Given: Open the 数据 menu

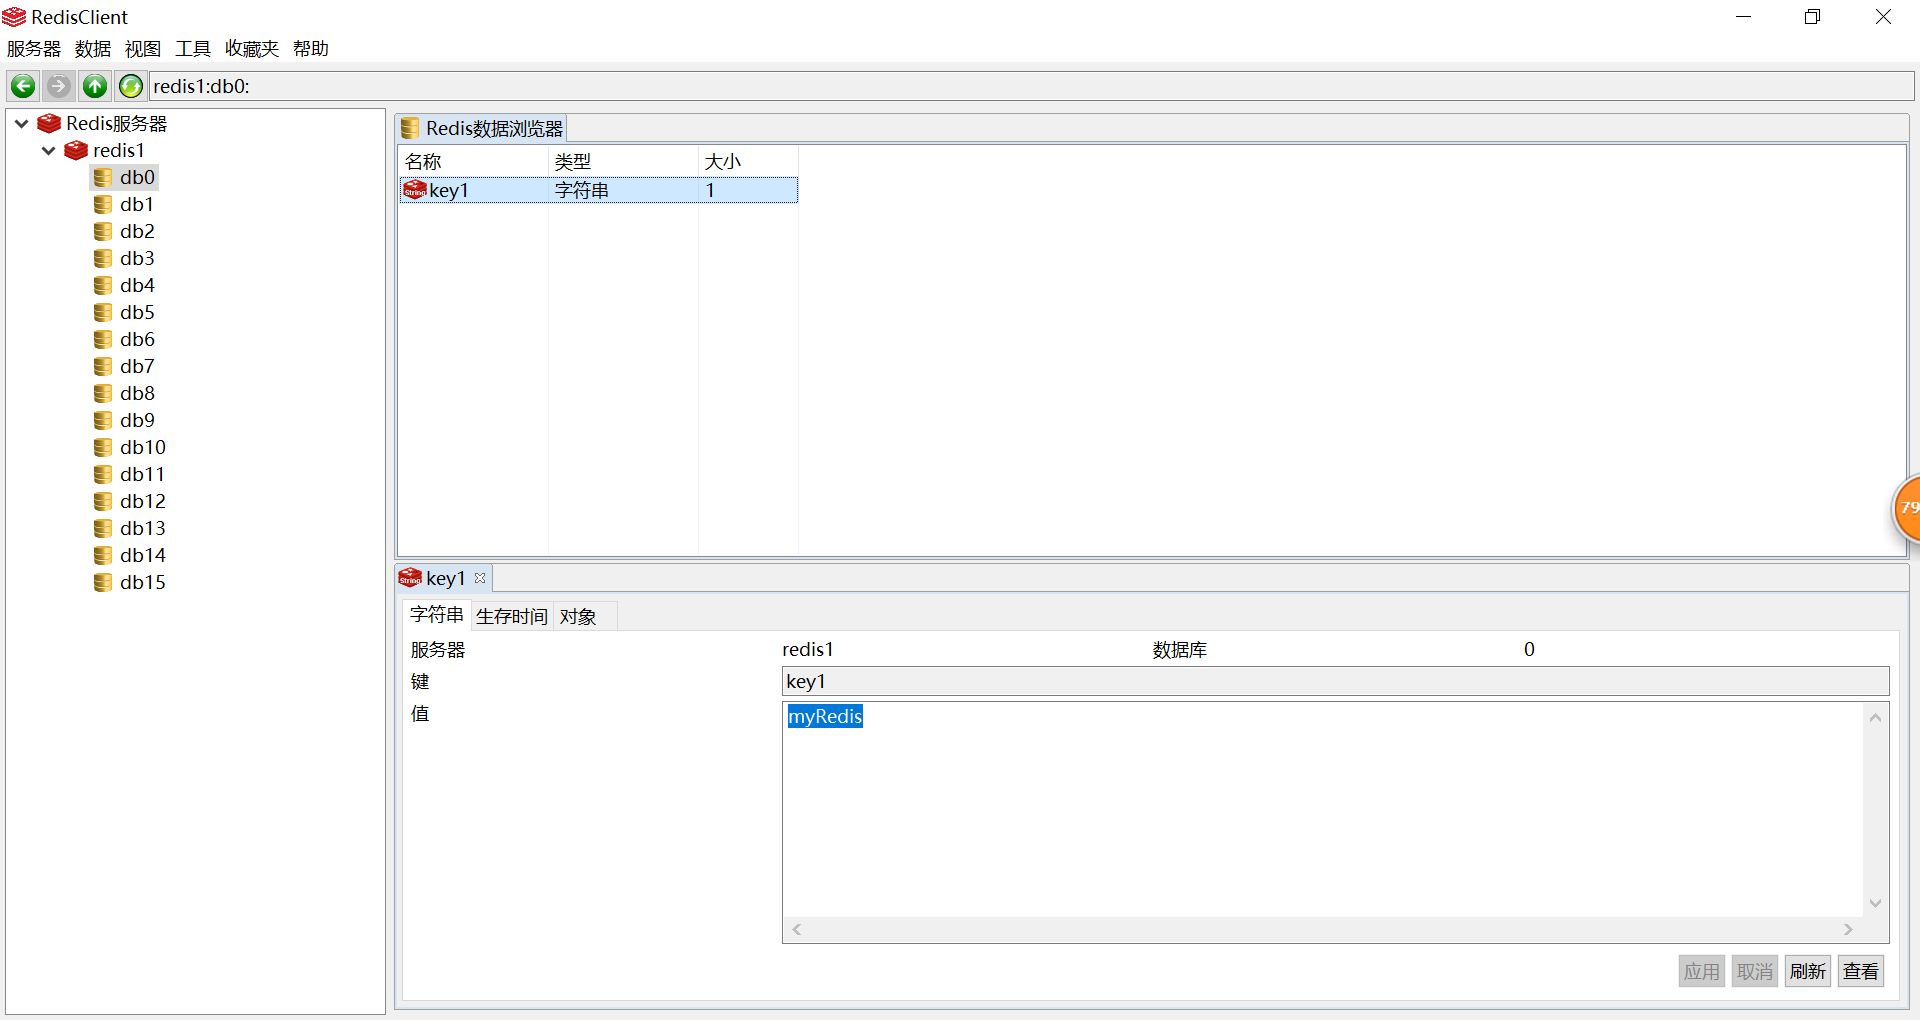Looking at the screenshot, I should click(93, 48).
